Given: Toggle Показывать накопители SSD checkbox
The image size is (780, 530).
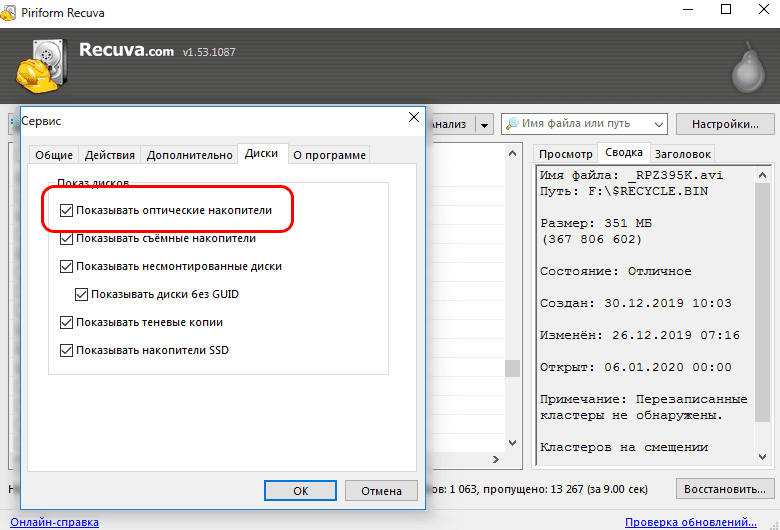Looking at the screenshot, I should click(x=66, y=350).
